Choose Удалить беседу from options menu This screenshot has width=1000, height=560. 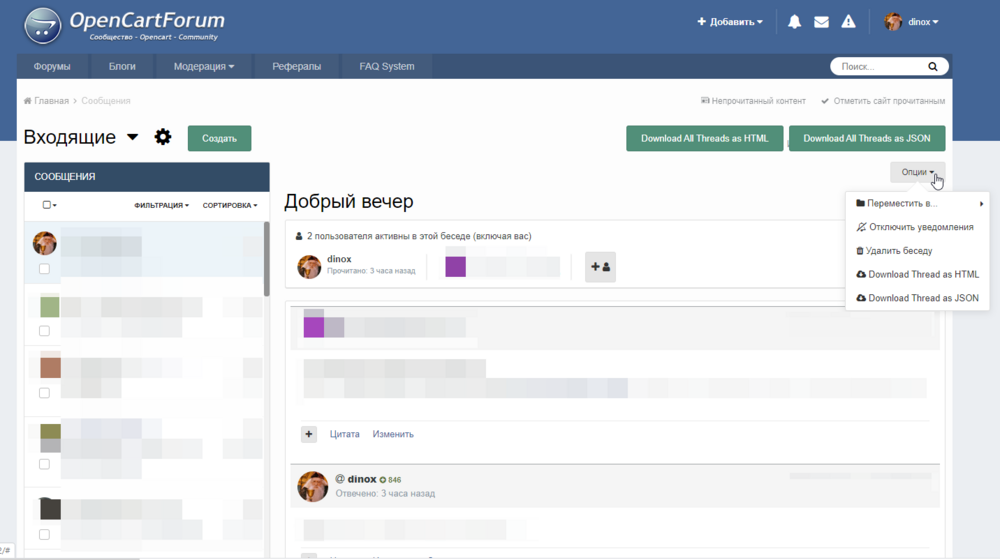[900, 251]
